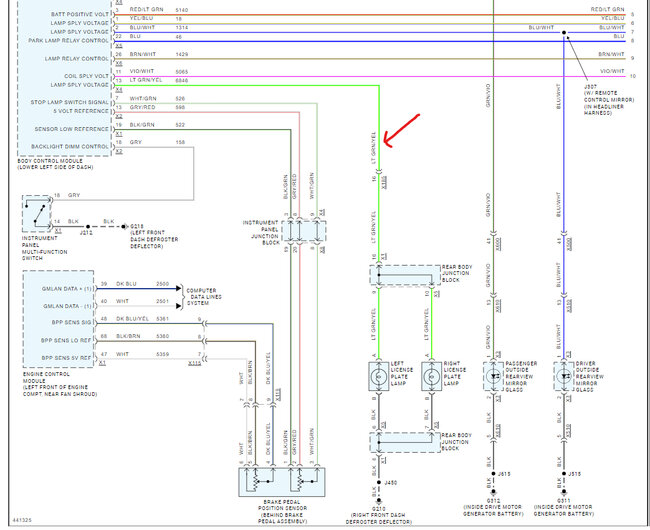The width and height of the screenshot is (650, 530).
Task: Click the X185 connector label
Action: pyautogui.click(x=384, y=182)
